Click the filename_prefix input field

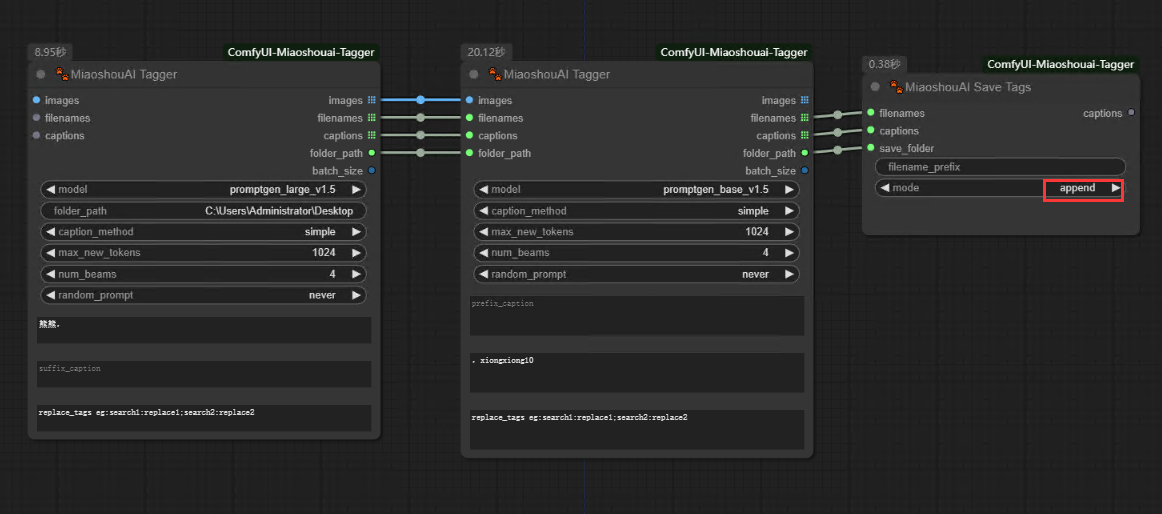(x=999, y=167)
